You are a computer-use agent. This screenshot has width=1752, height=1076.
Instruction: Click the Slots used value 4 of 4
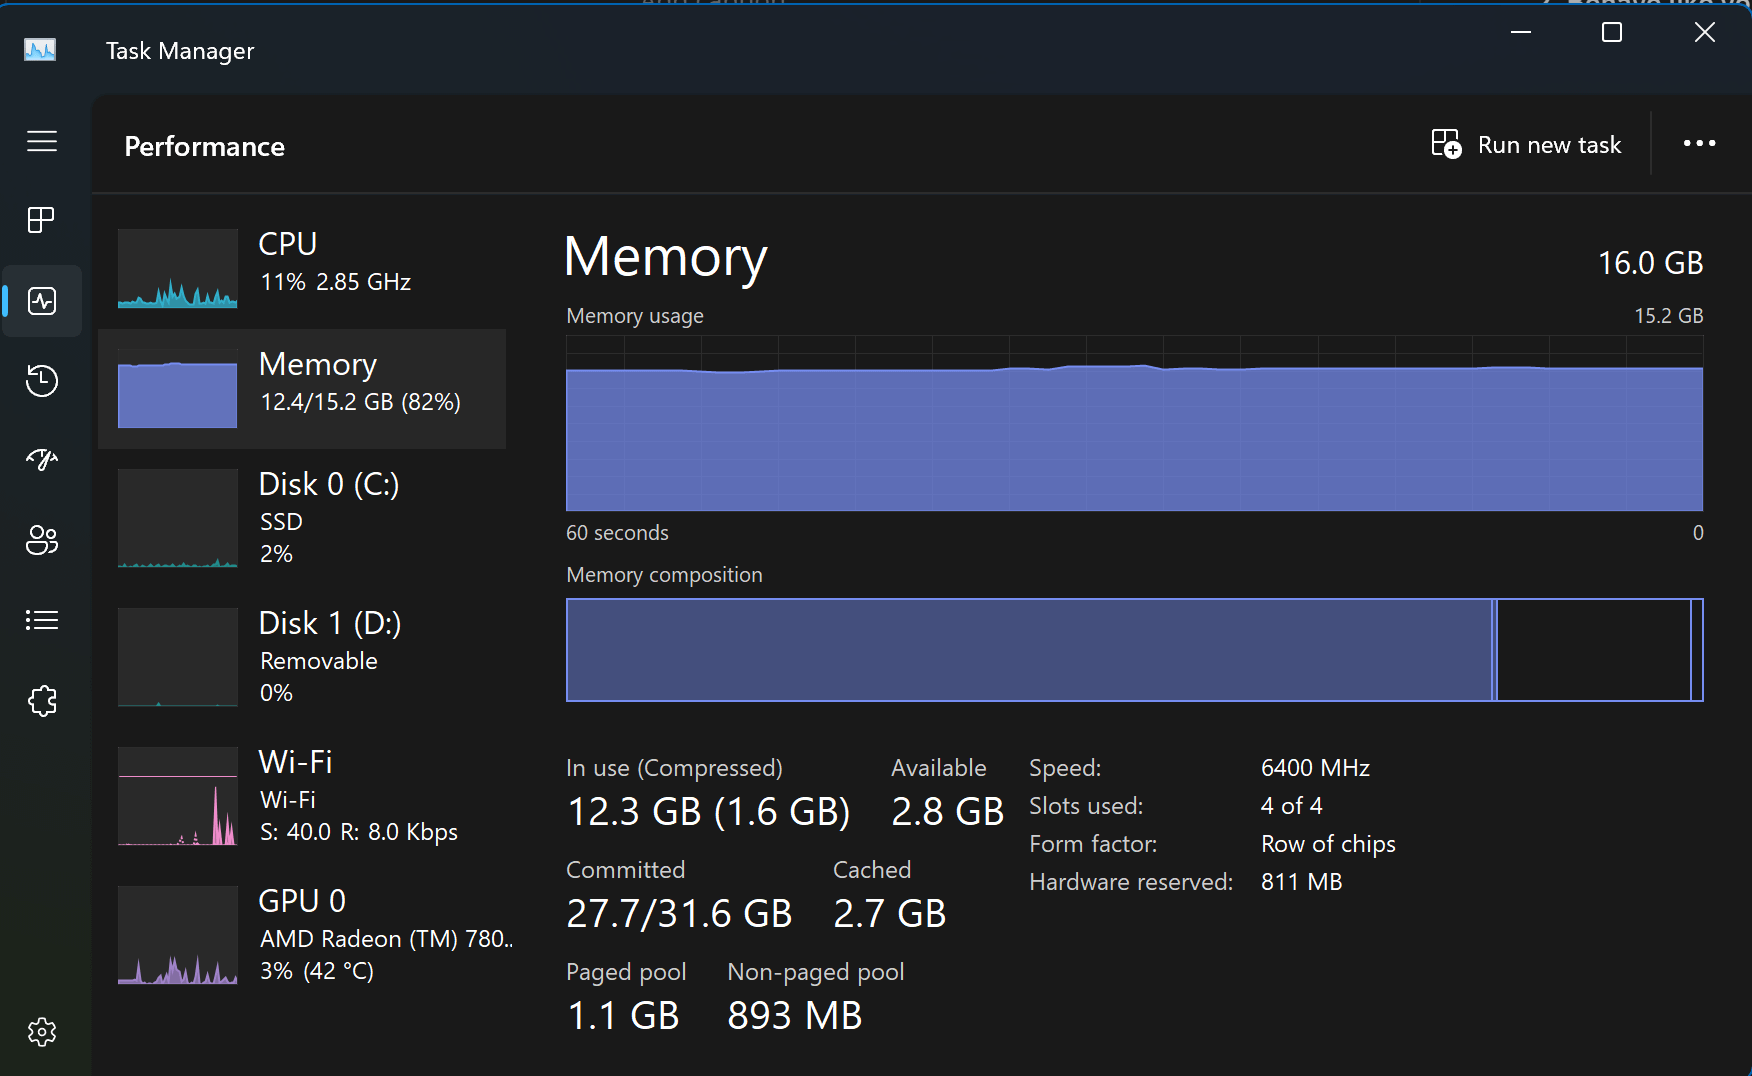coord(1291,806)
